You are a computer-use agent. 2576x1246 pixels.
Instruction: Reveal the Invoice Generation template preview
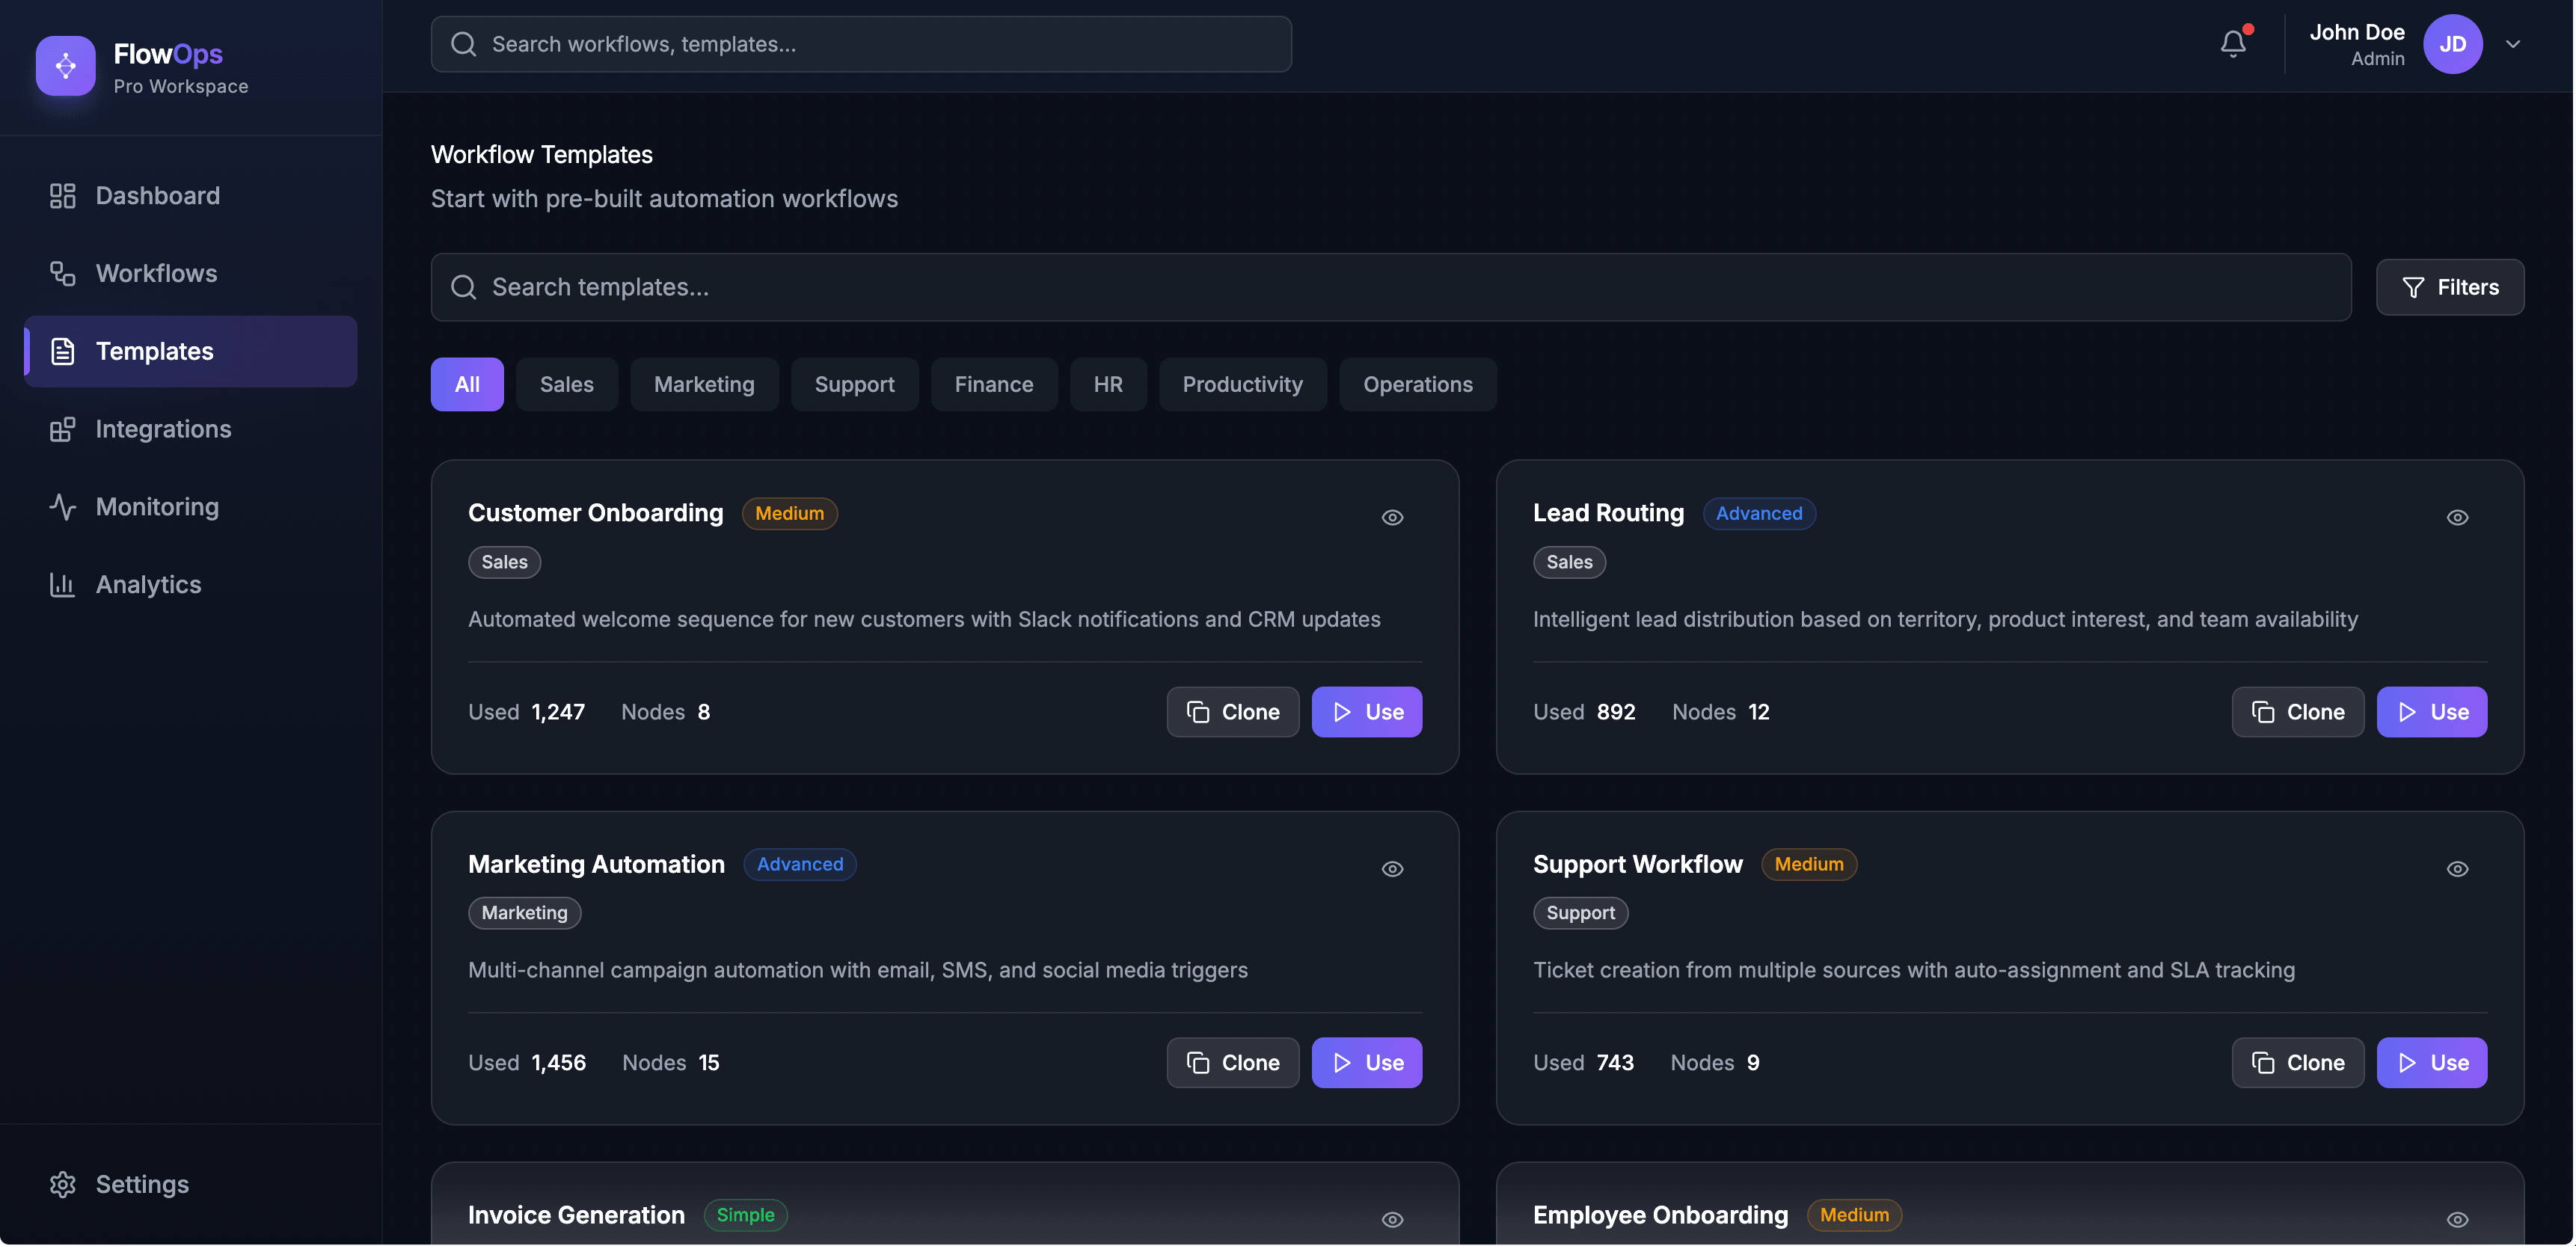tap(1392, 1219)
